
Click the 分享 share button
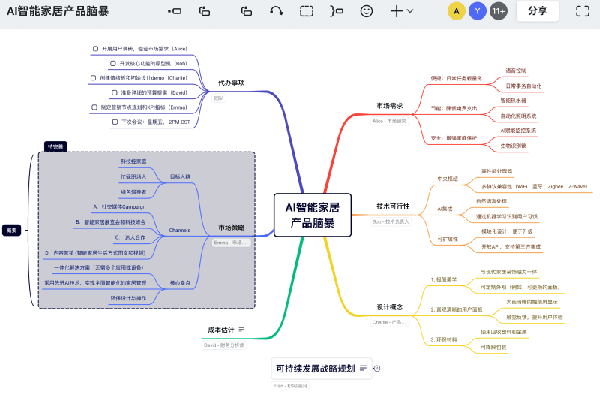point(536,11)
